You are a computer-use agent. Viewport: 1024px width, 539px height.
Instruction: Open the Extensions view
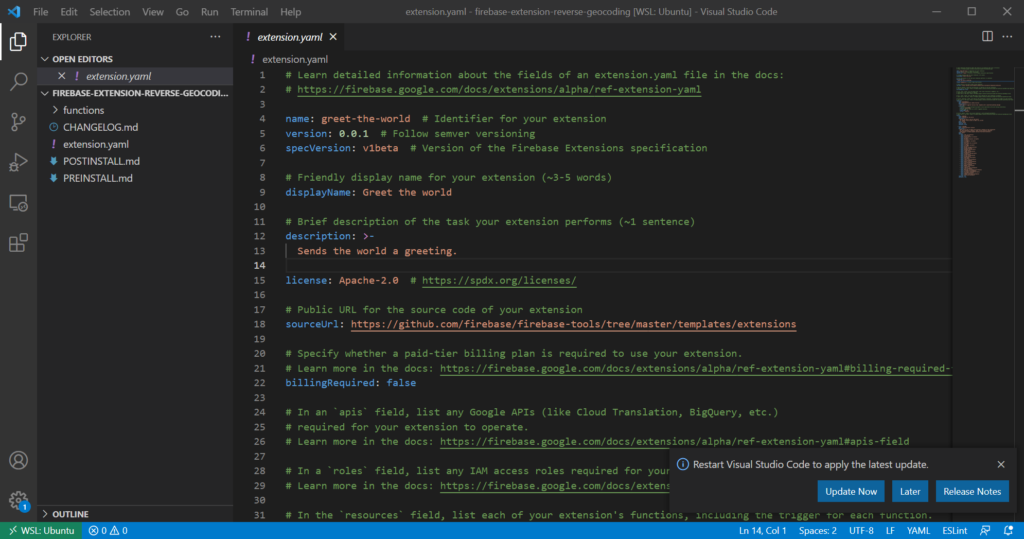[18, 243]
